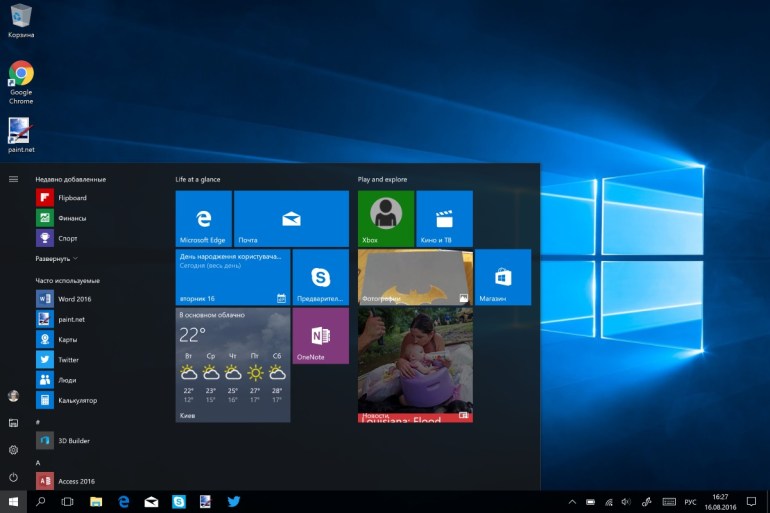Switch input language РУС

[x=690, y=502]
